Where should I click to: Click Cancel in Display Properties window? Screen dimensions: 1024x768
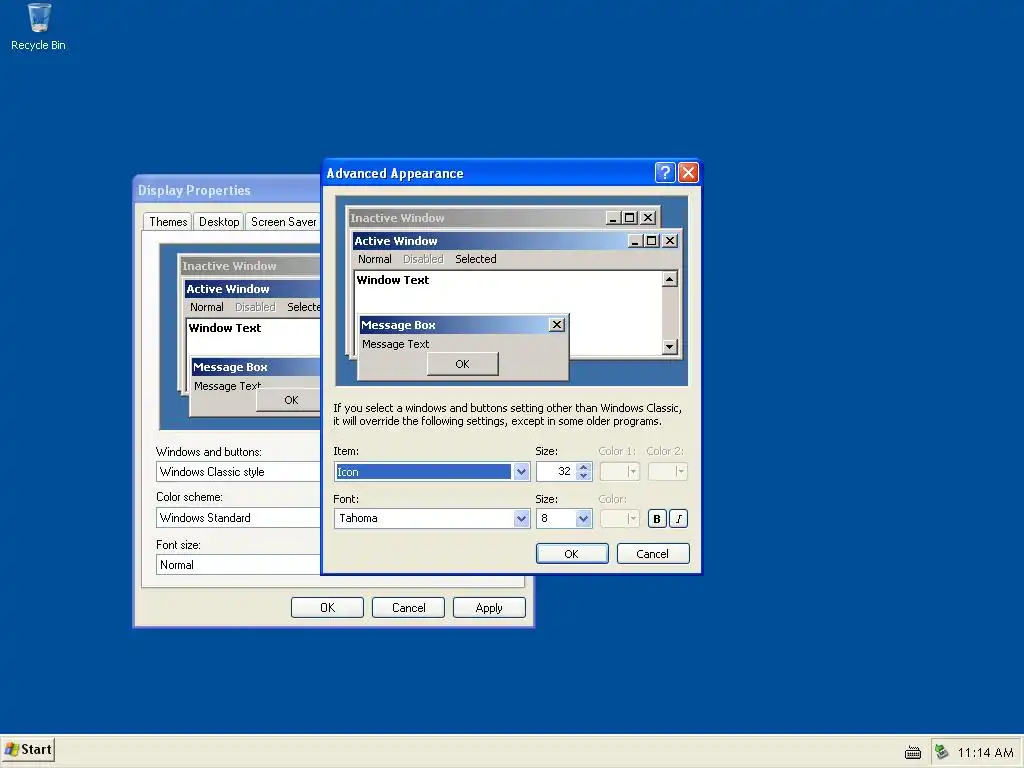pos(408,607)
